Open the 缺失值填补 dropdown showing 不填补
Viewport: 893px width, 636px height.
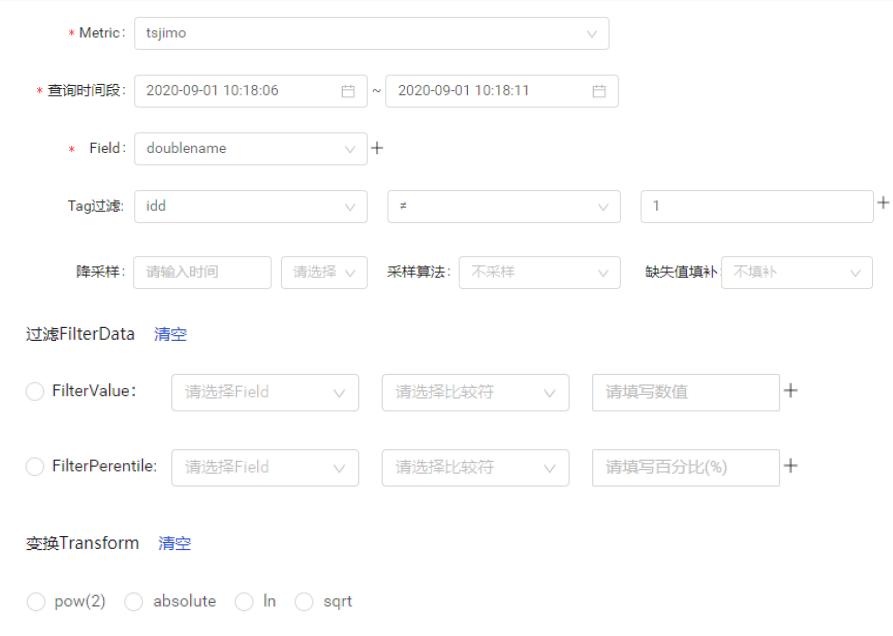pyautogui.click(x=796, y=272)
